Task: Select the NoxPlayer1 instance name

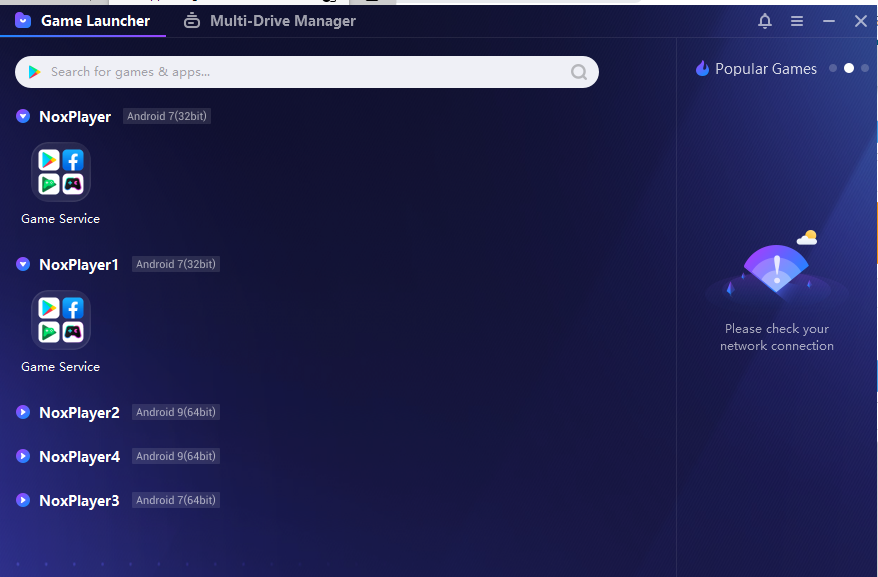Action: 79,264
